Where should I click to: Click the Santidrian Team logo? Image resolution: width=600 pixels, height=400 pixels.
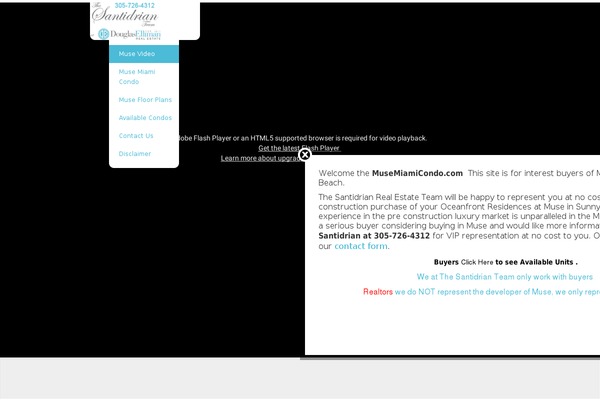pyautogui.click(x=125, y=15)
